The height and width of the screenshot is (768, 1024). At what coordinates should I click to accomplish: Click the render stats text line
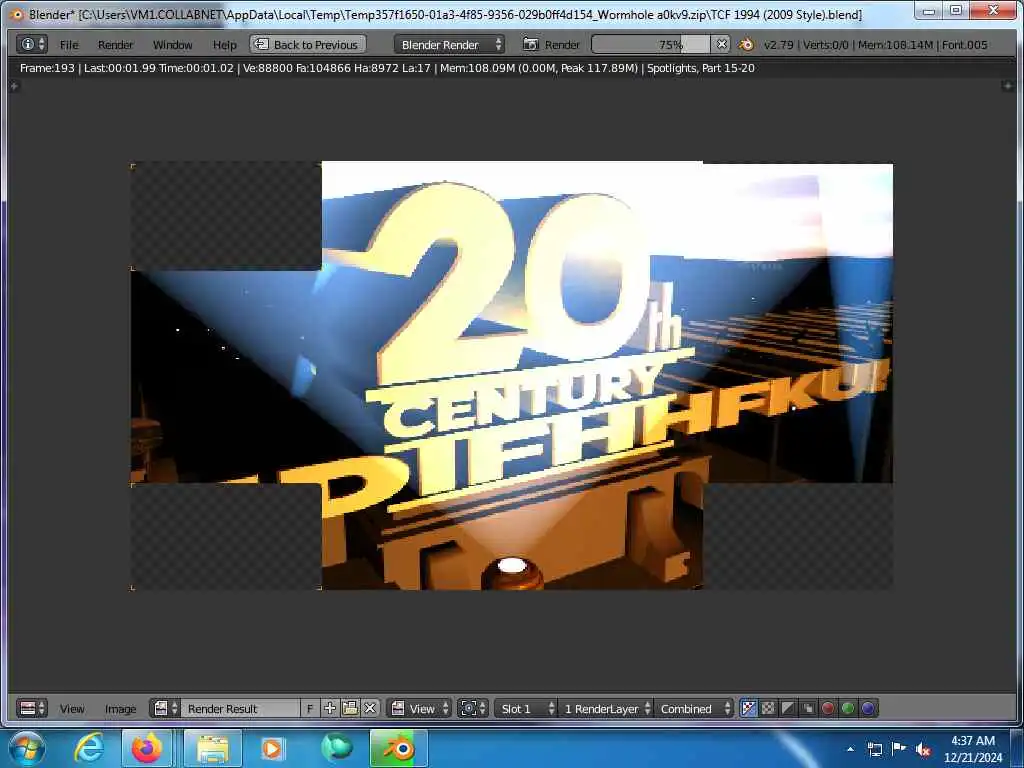[x=387, y=68]
